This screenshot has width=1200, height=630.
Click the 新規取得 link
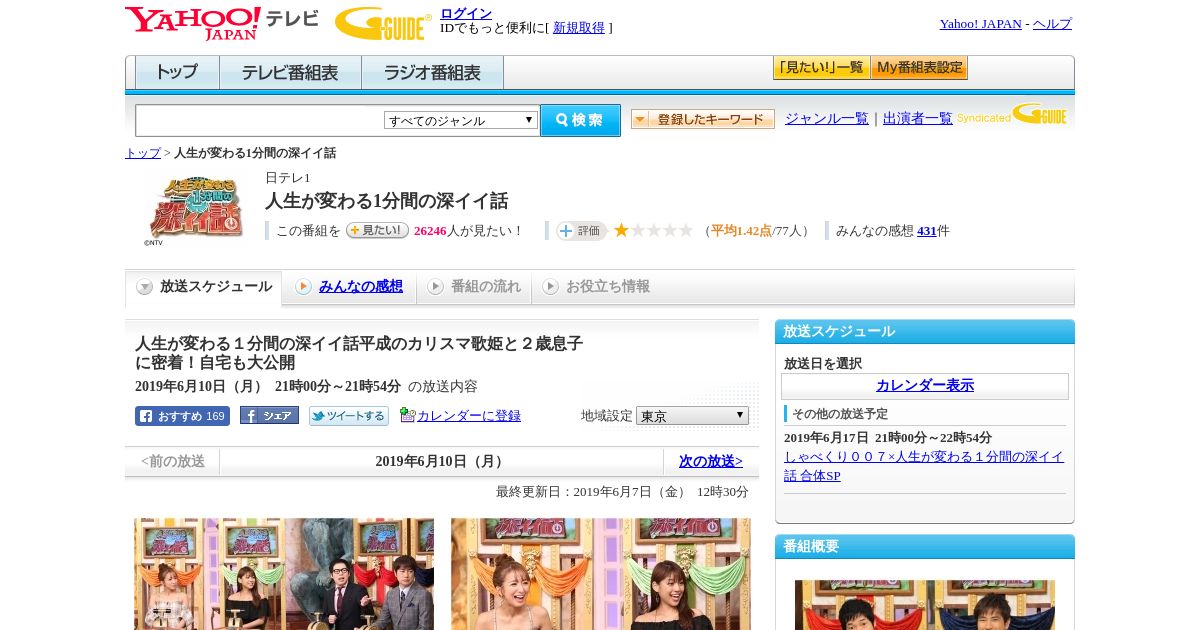[579, 28]
